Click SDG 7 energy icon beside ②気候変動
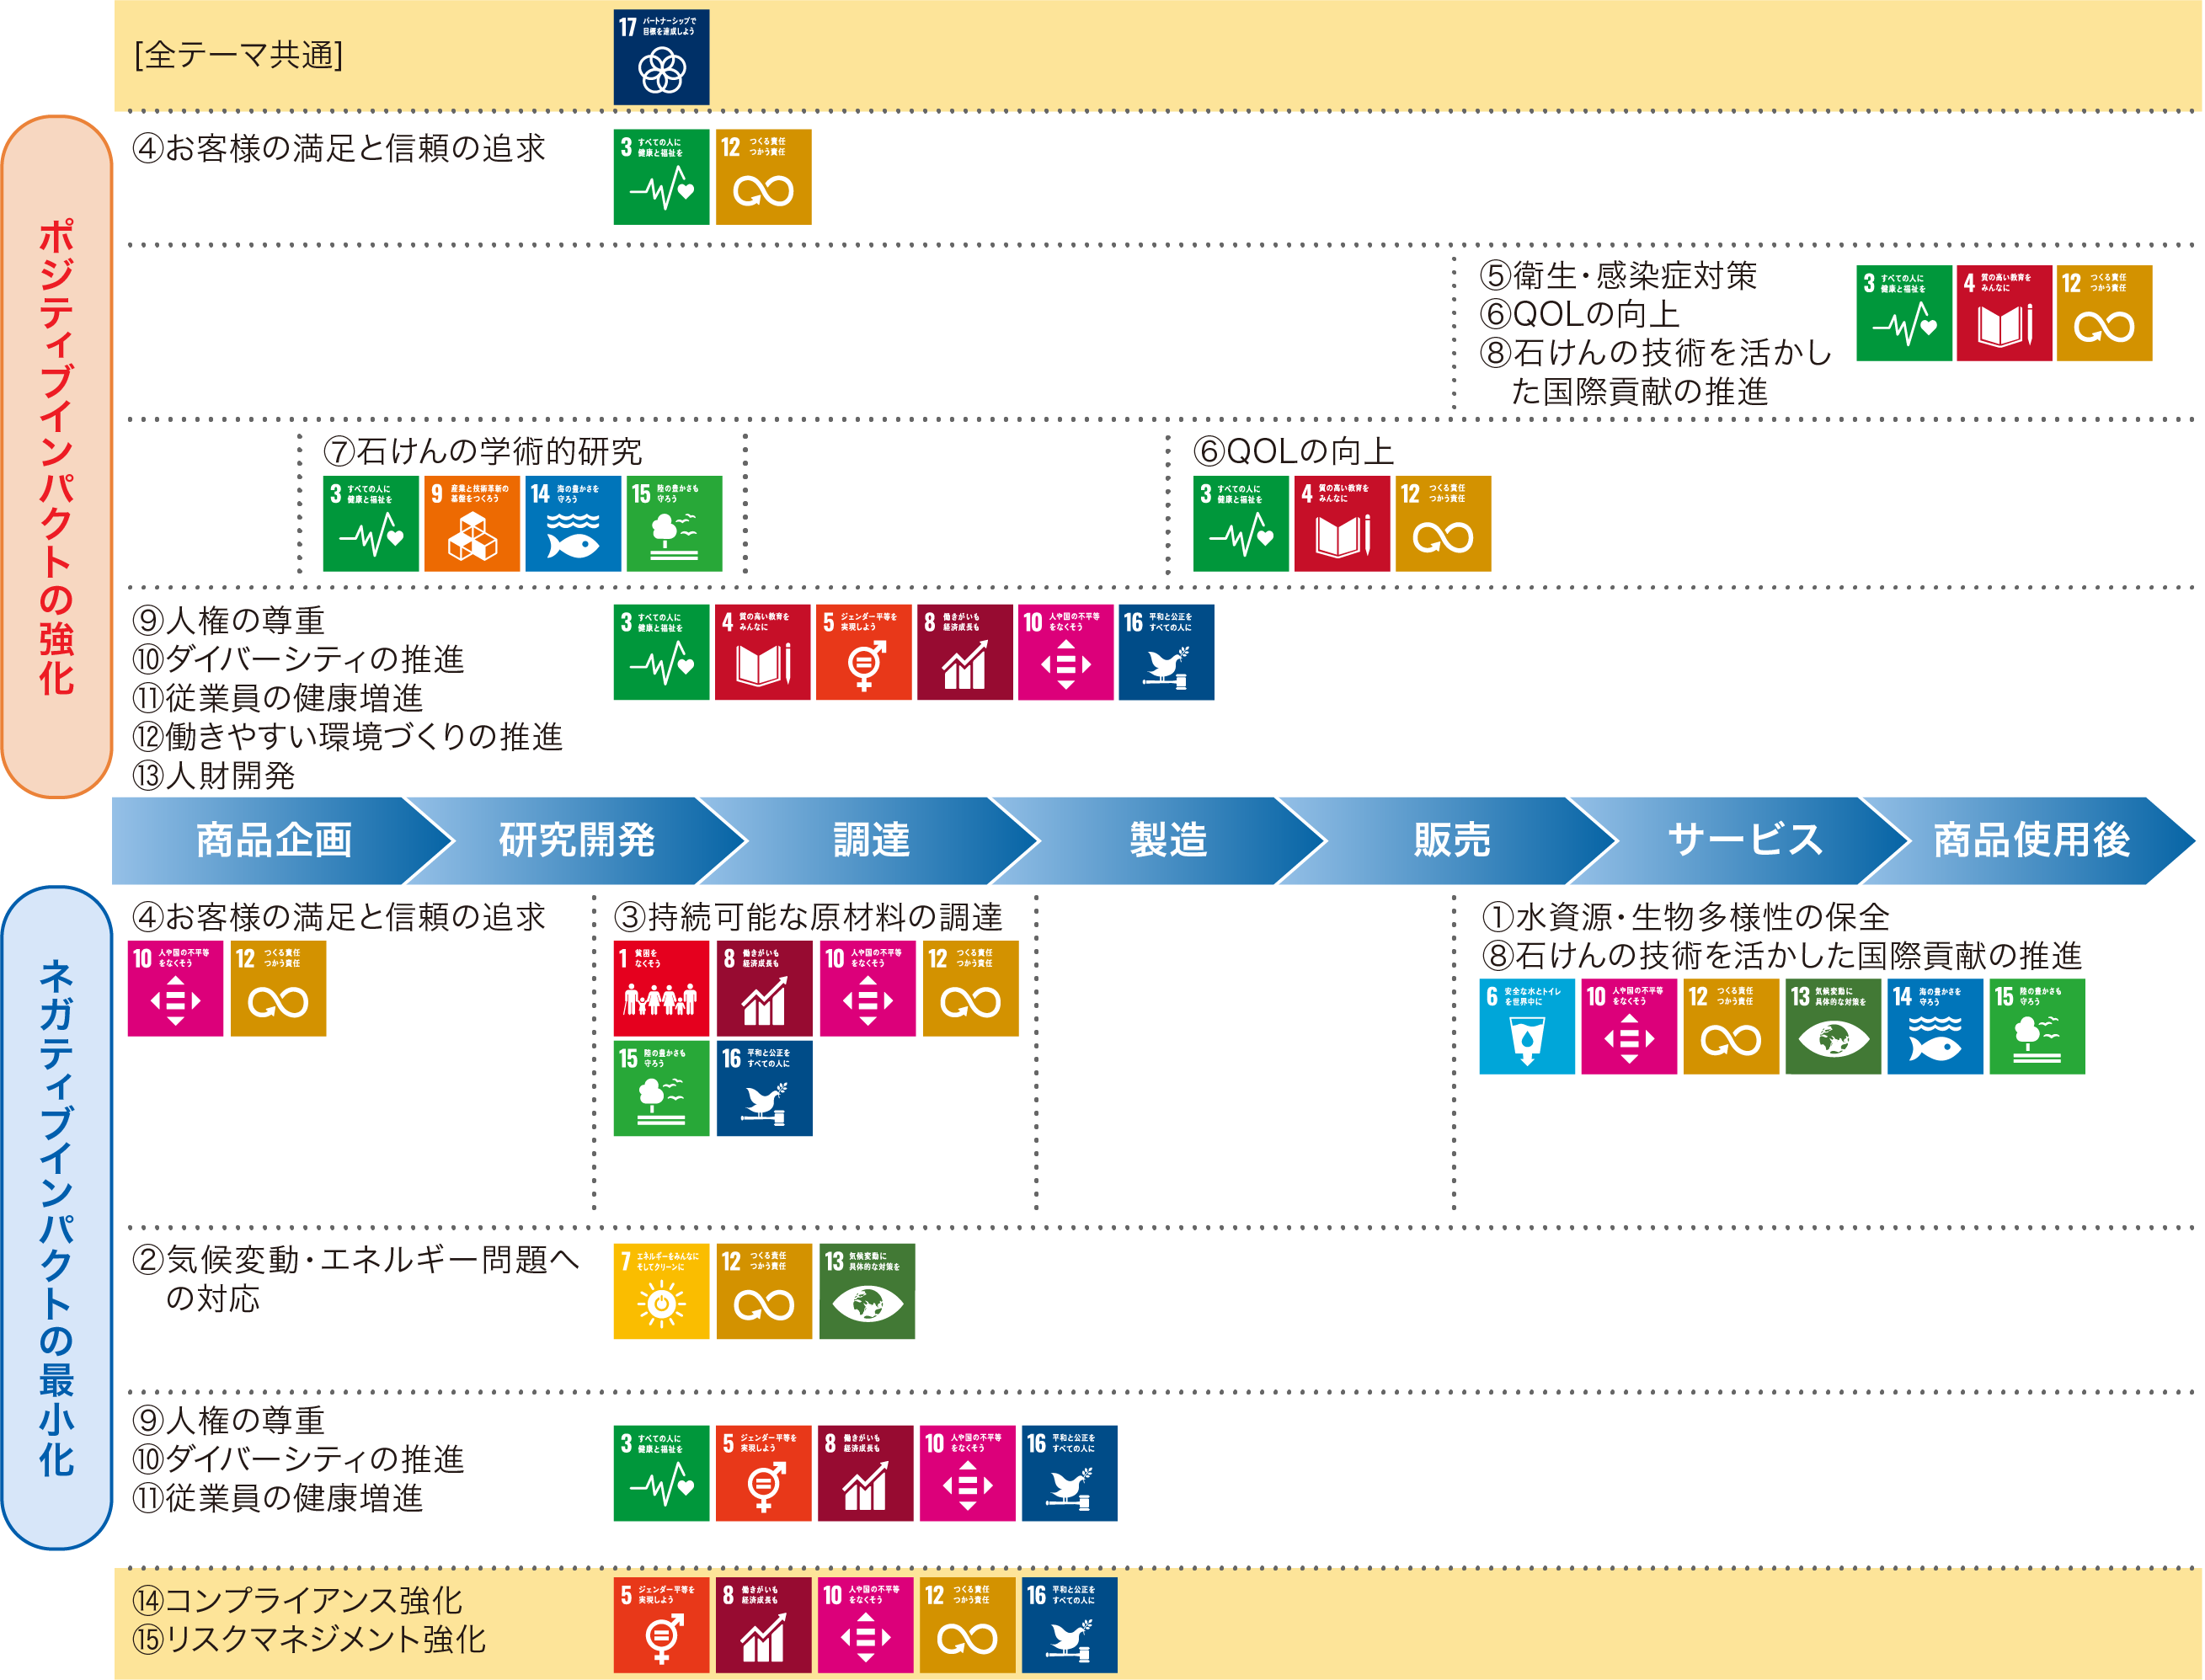2205x1680 pixels. pos(661,1292)
